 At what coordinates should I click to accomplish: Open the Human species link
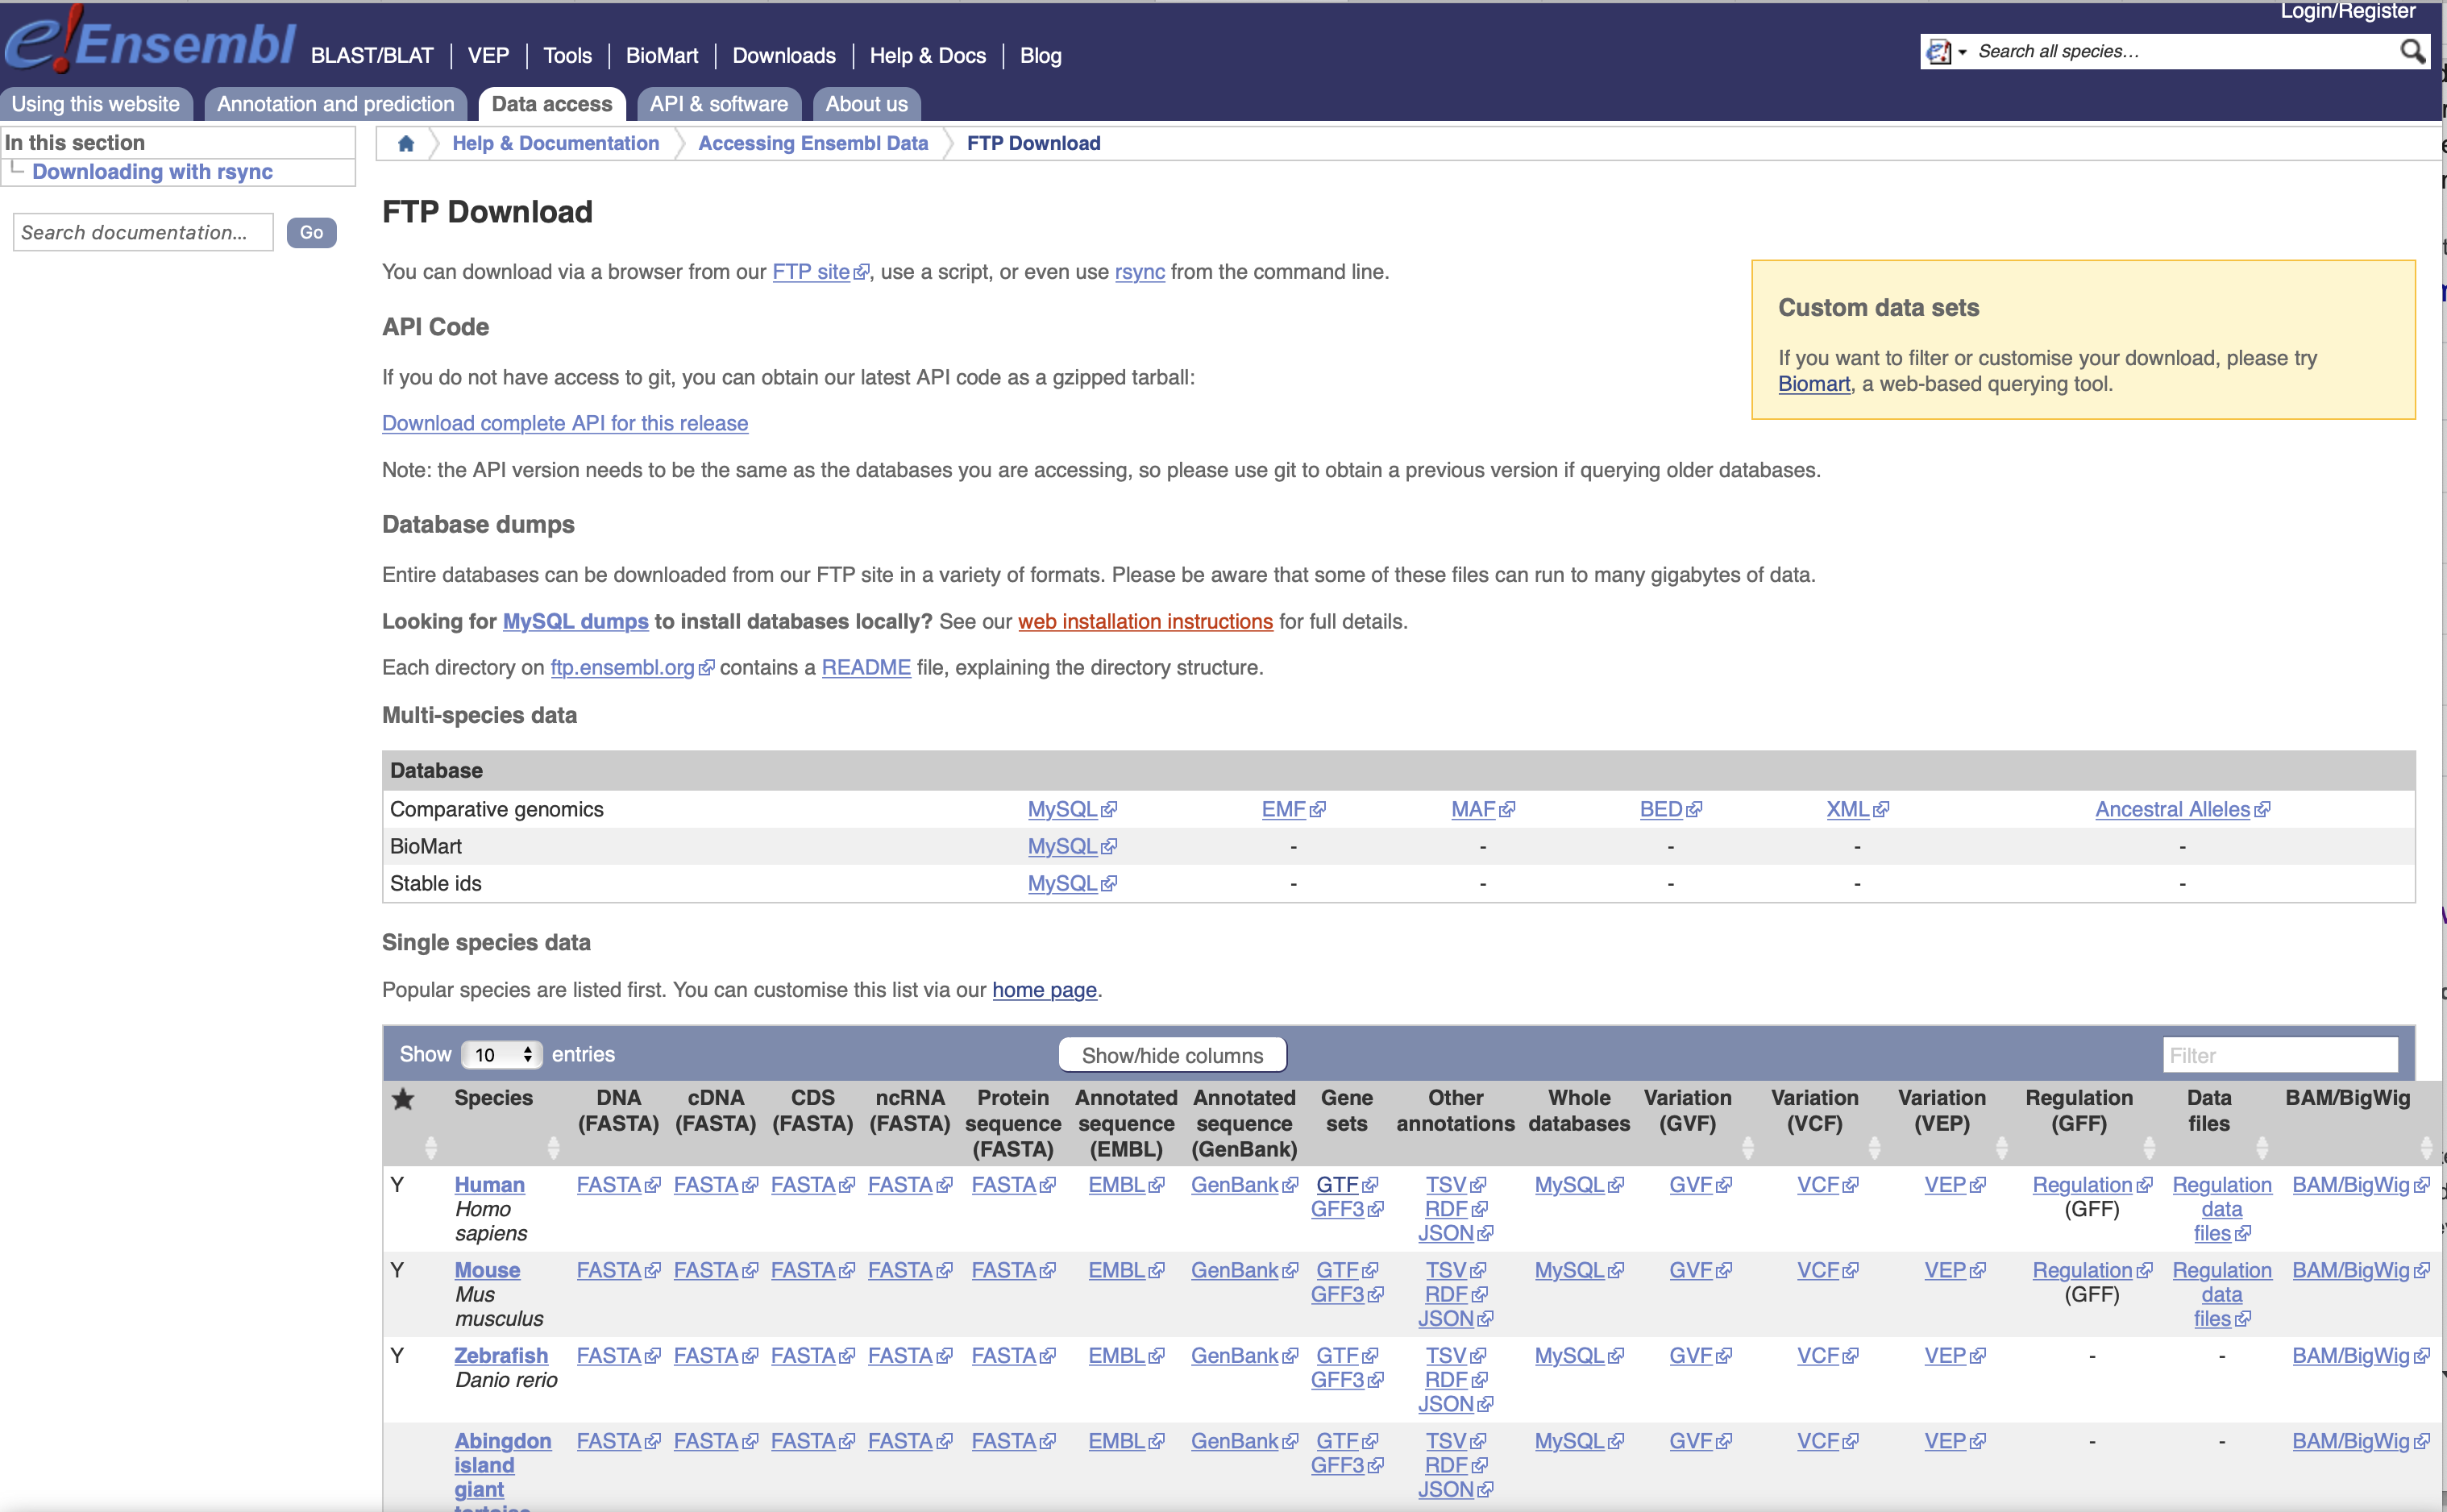(x=489, y=1184)
